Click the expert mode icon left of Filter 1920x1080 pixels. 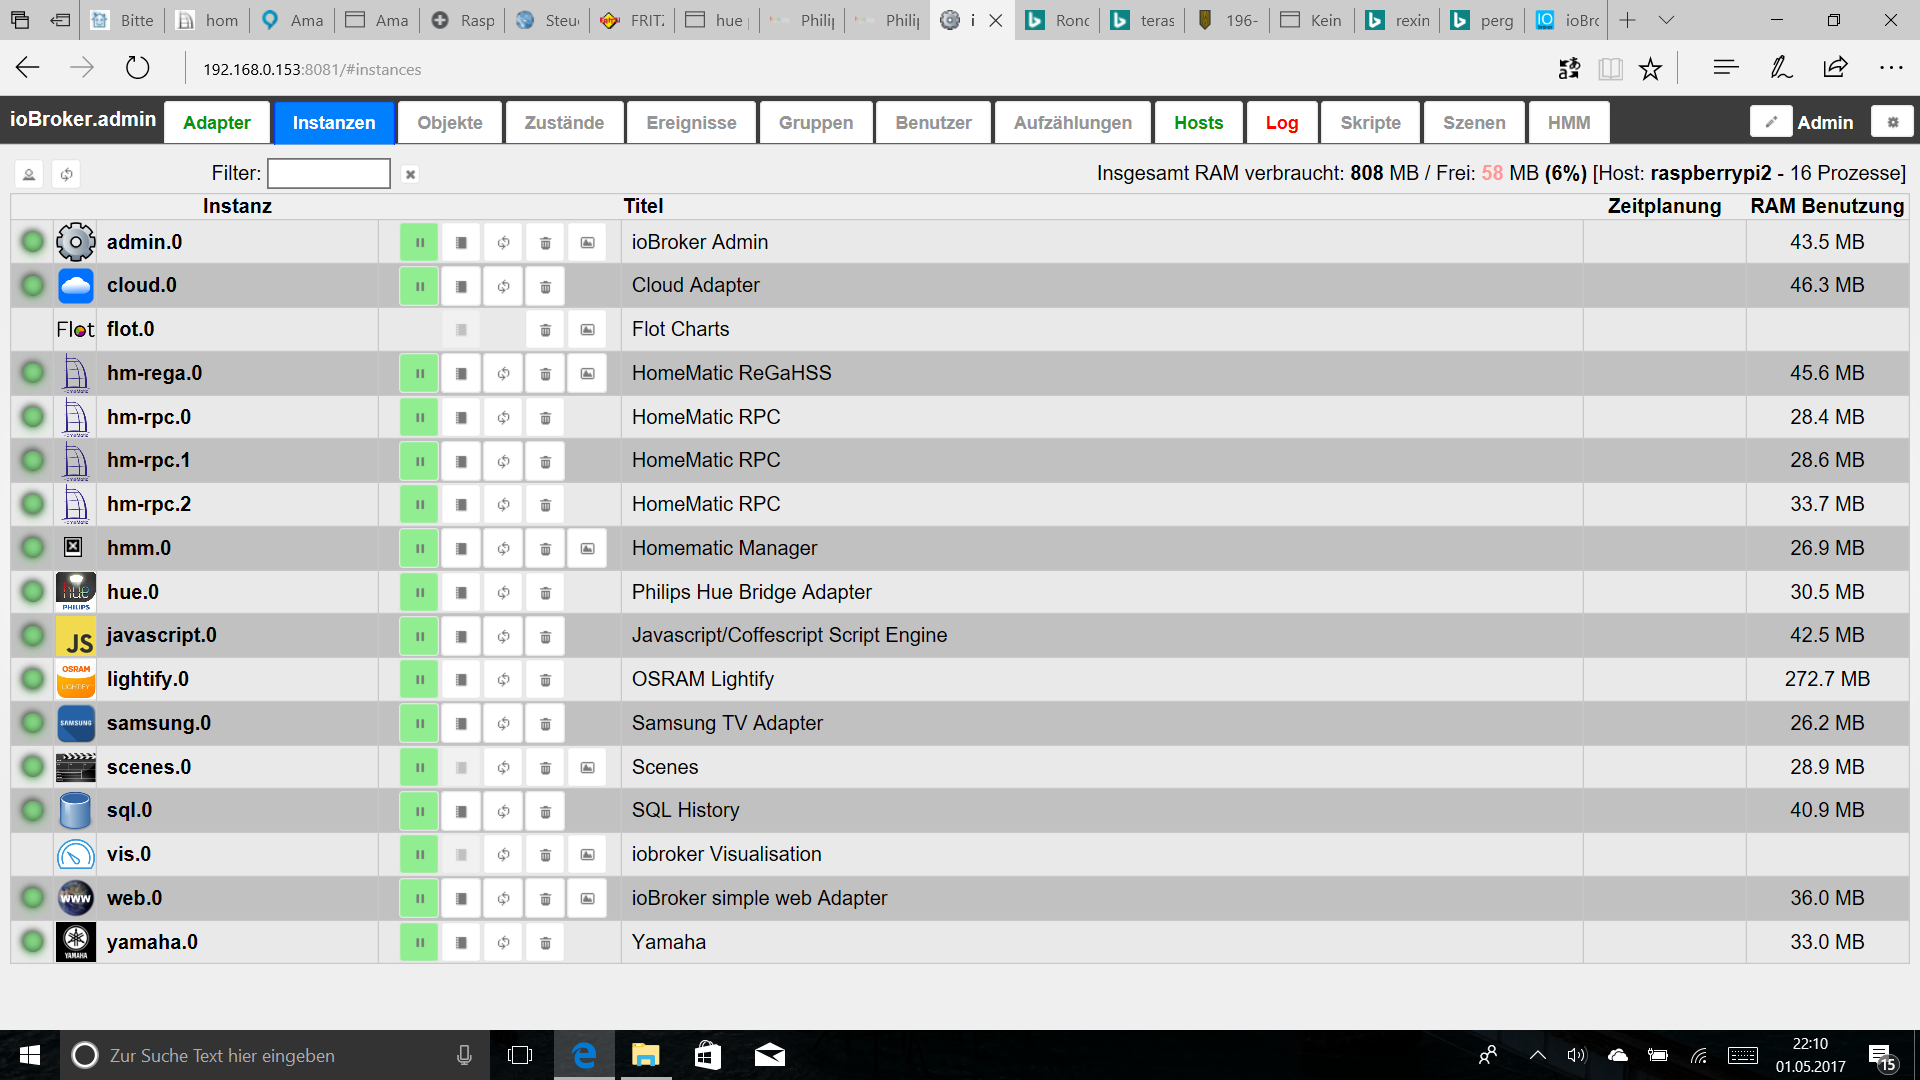coord(29,174)
